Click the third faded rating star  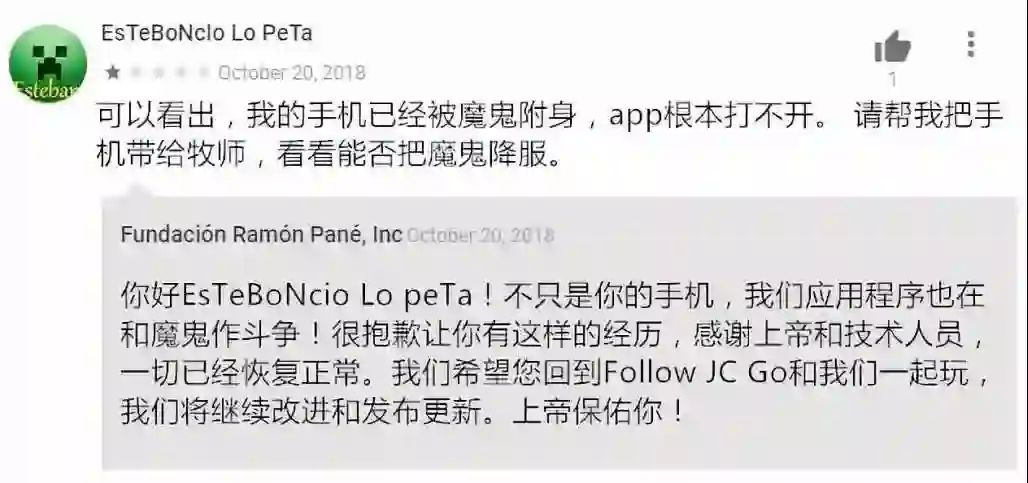[159, 71]
